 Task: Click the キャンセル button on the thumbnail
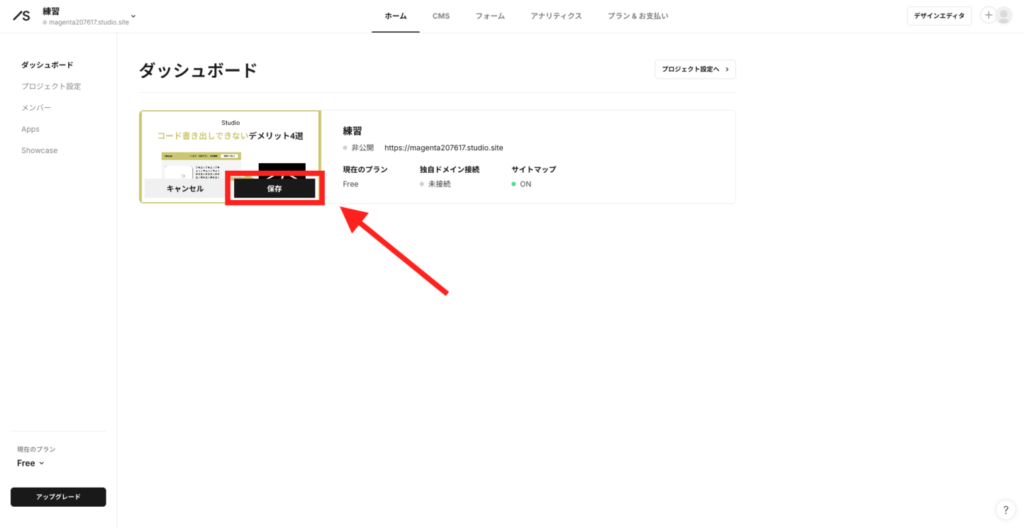(185, 188)
